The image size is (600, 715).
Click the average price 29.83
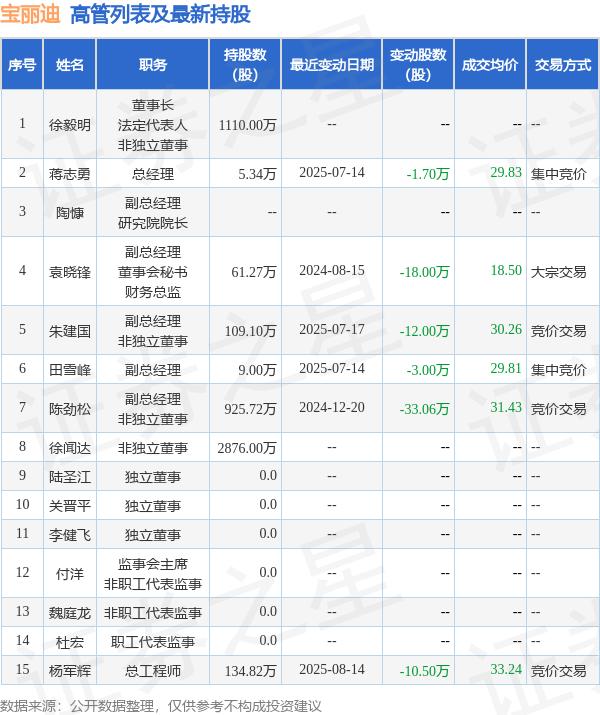[506, 172]
